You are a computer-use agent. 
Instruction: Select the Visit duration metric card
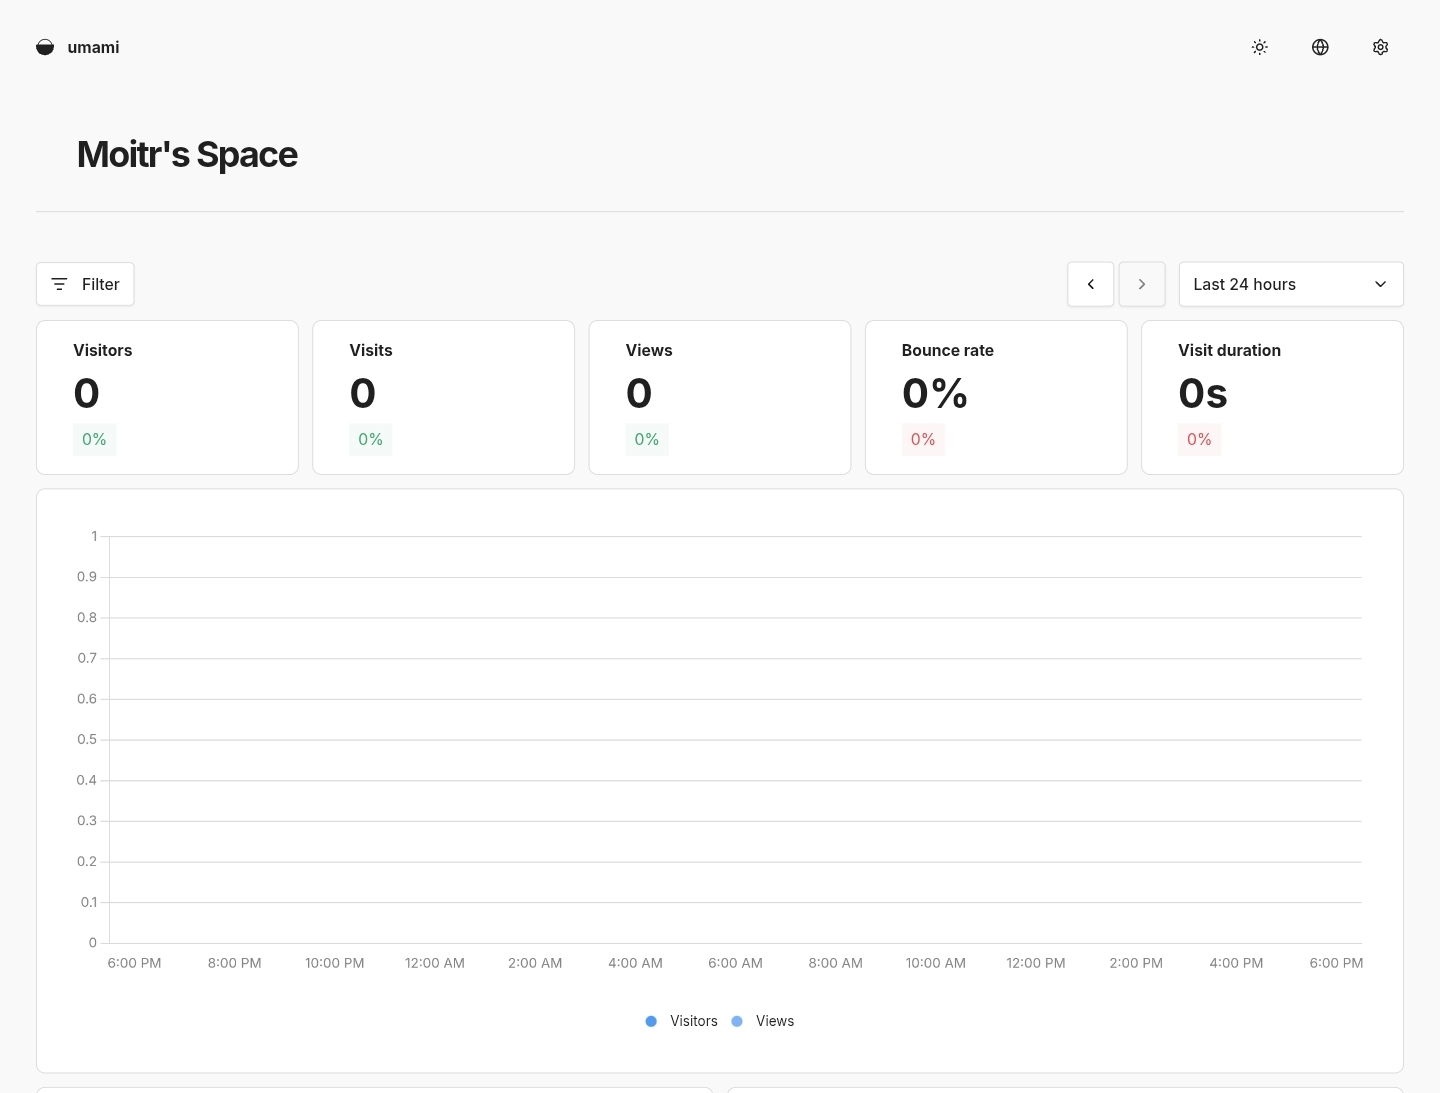click(1272, 397)
